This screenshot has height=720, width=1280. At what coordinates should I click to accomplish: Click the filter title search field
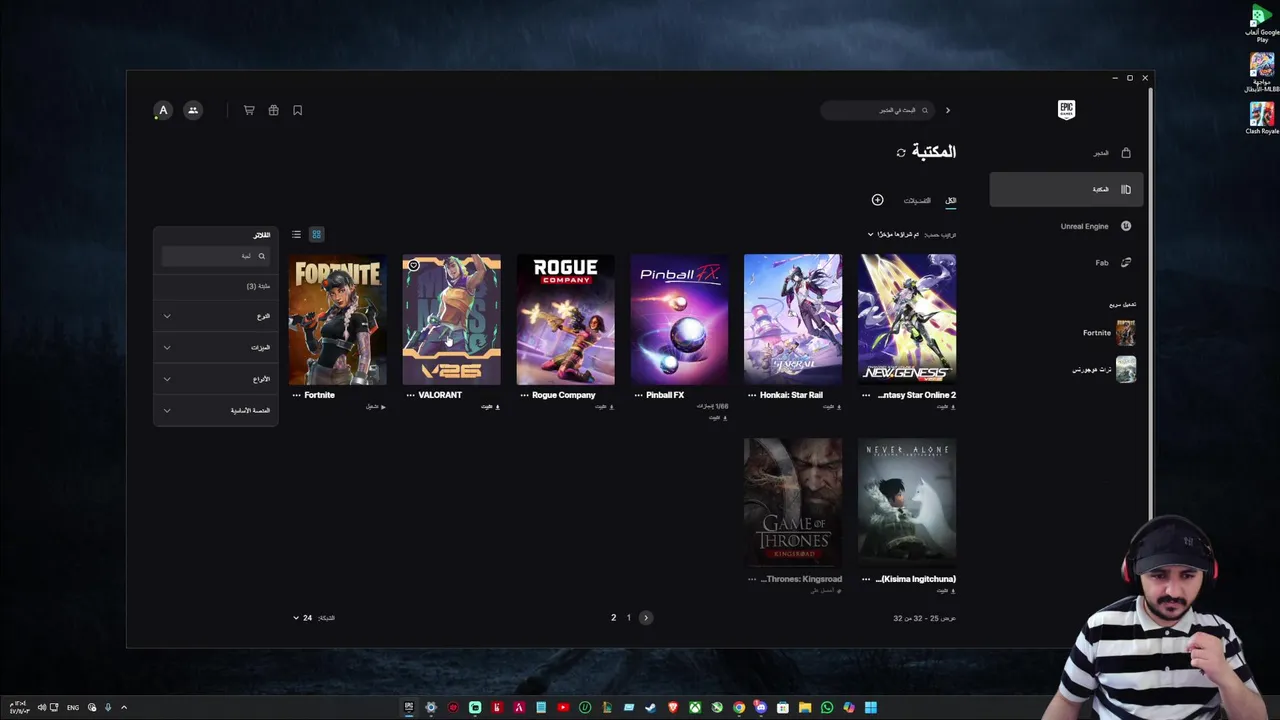pos(215,256)
